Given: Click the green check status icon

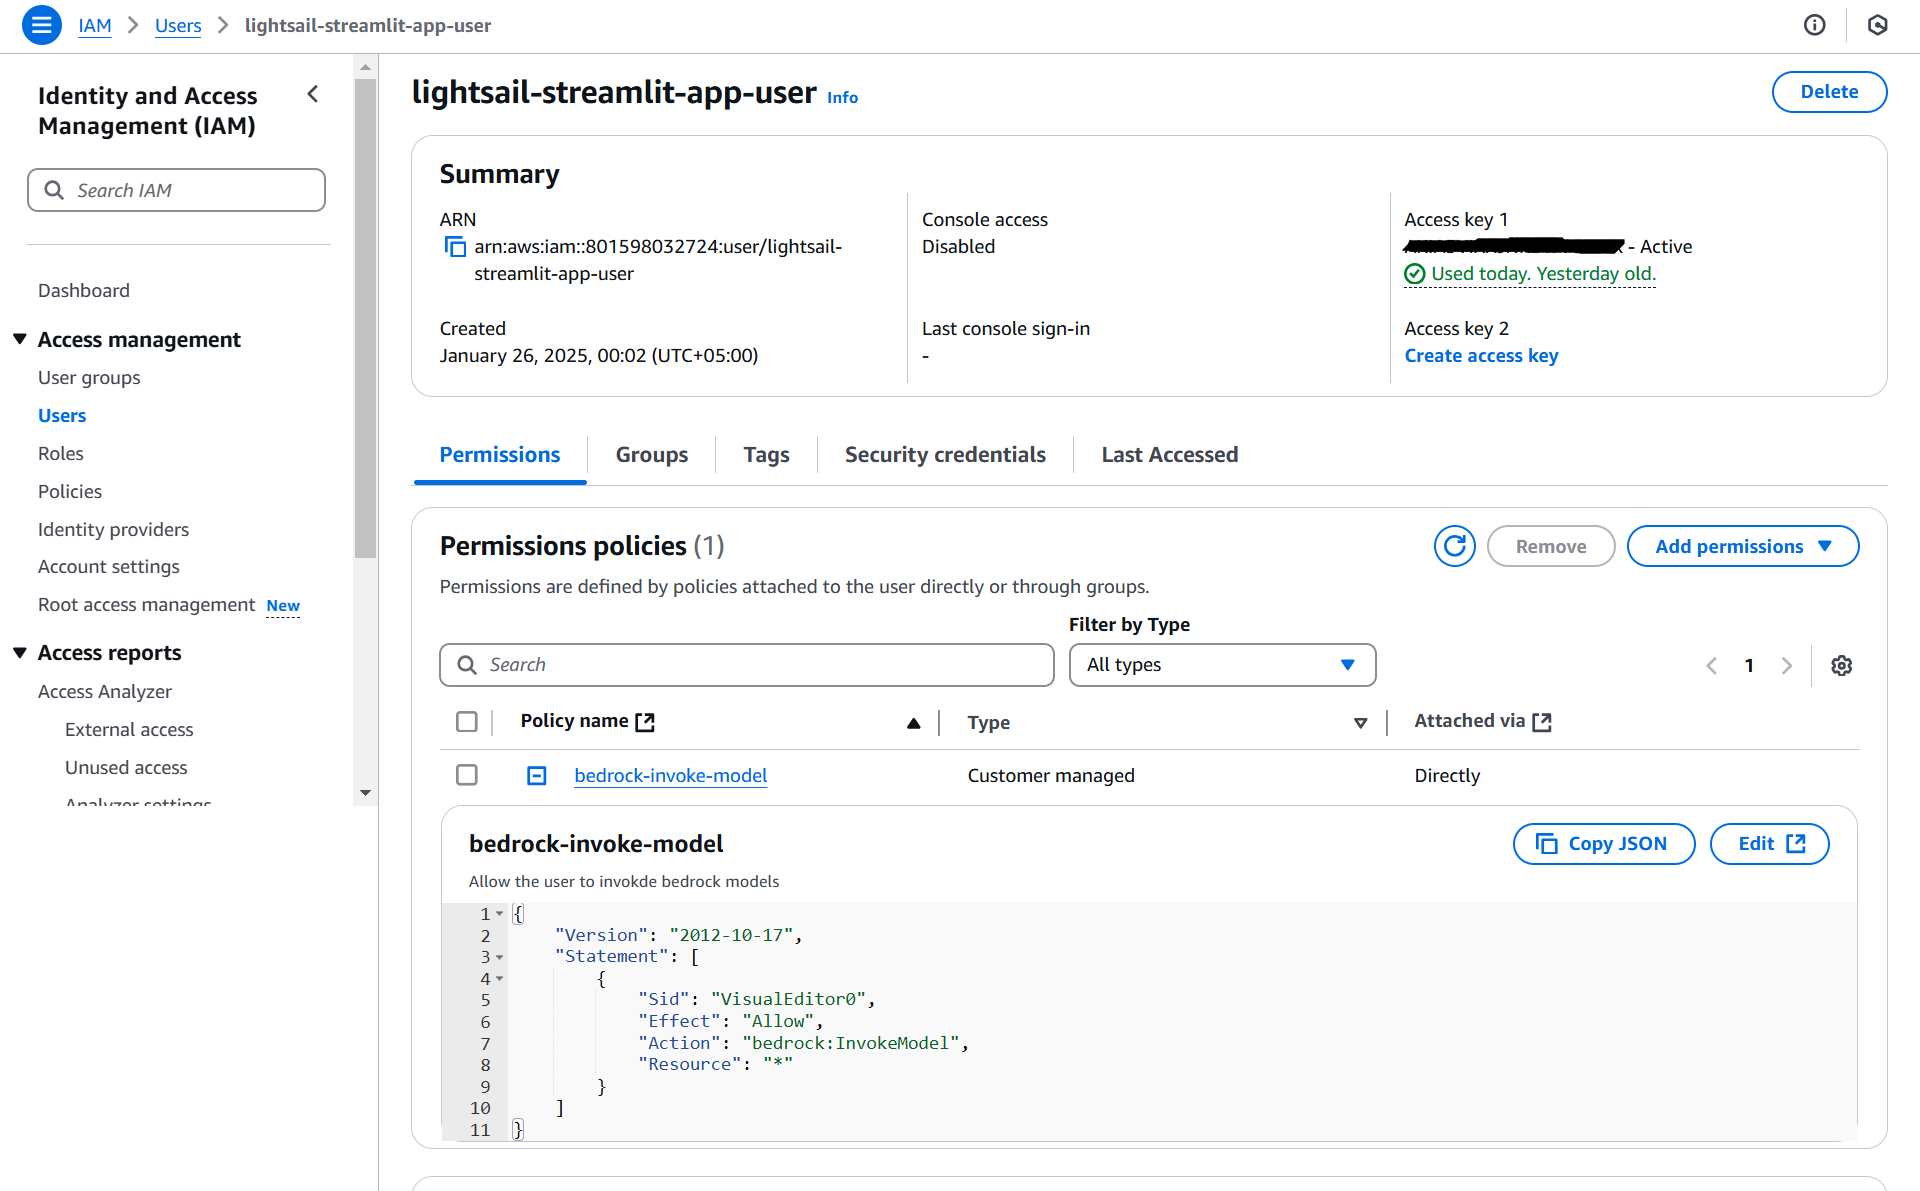Looking at the screenshot, I should (1414, 274).
